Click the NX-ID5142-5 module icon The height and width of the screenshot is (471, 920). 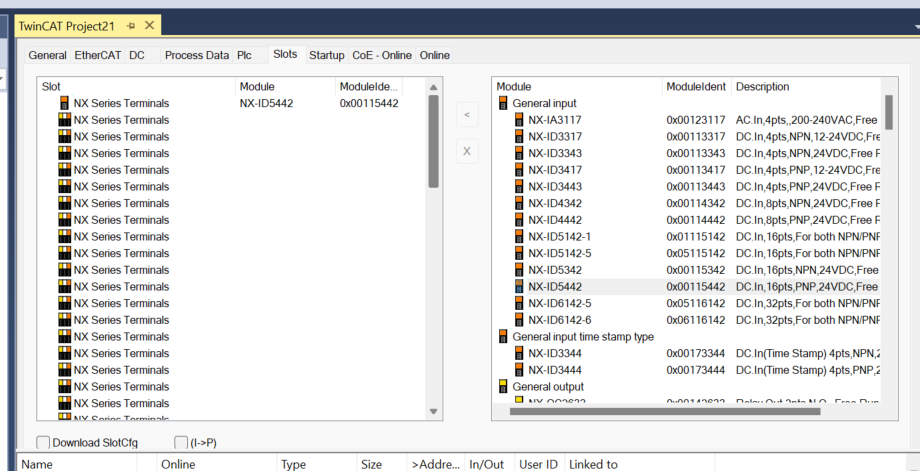pyautogui.click(x=519, y=253)
